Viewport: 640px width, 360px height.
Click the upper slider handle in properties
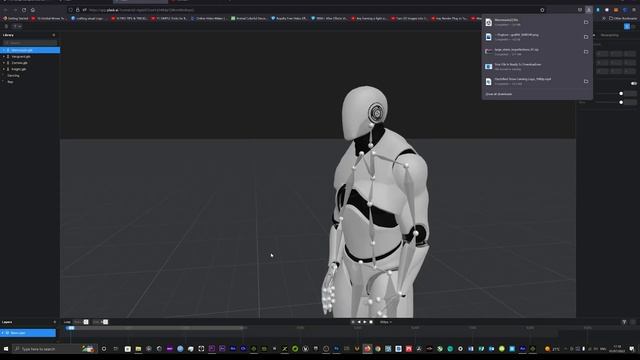(621, 94)
